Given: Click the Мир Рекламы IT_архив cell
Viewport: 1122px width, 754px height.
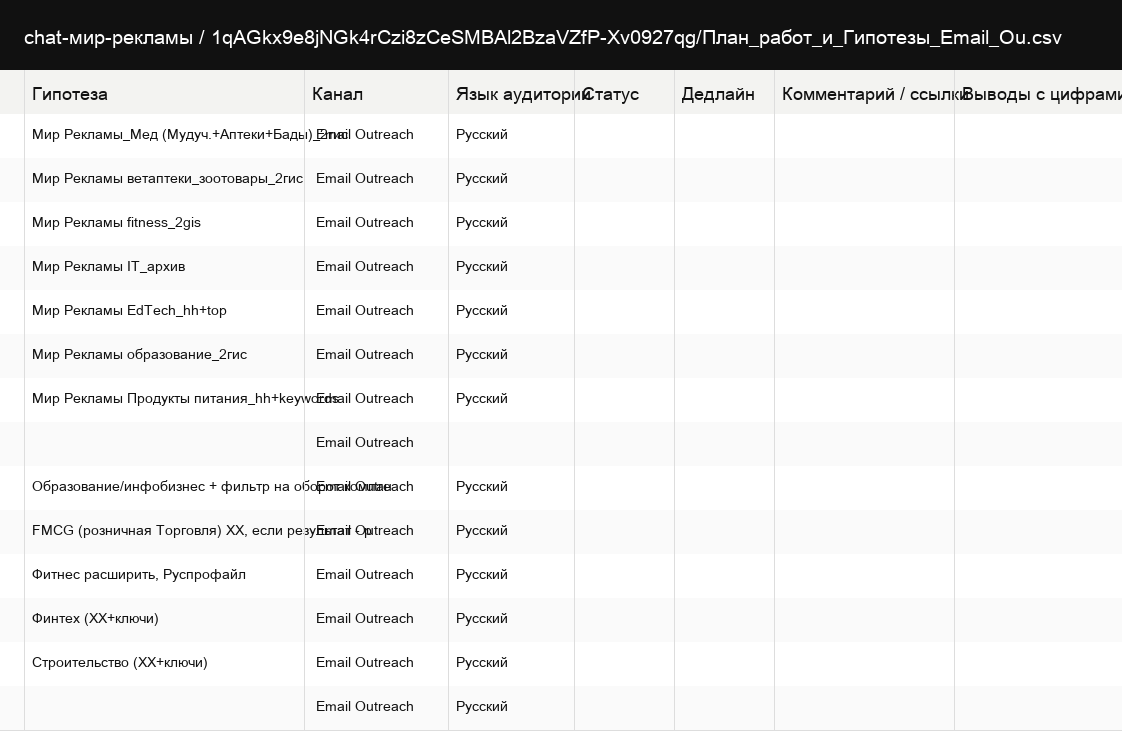Looking at the screenshot, I should (x=165, y=267).
